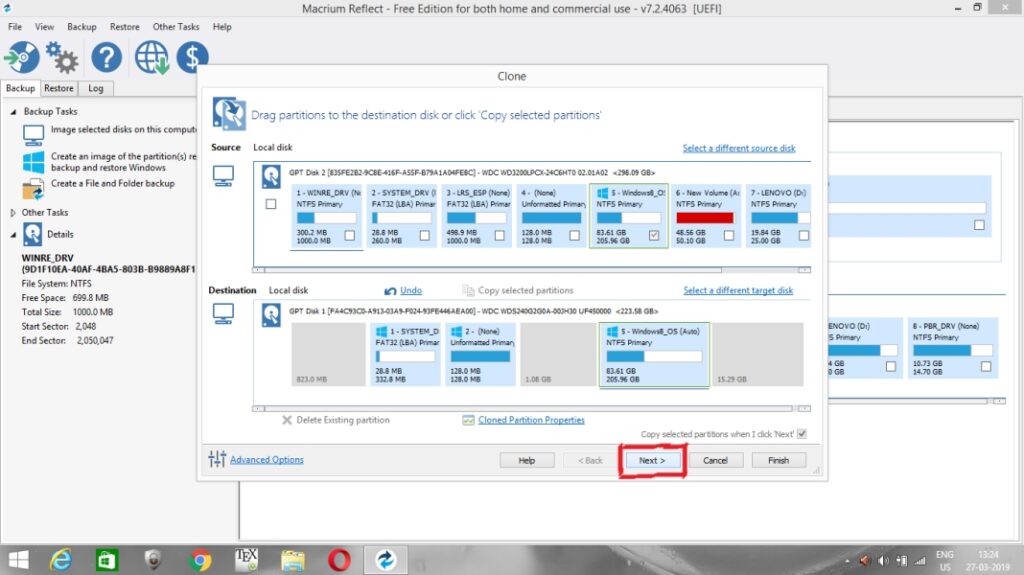This screenshot has height=575, width=1024.
Task: Check the 2 - SYSTEM_DRV partition checkbox
Action: point(424,235)
